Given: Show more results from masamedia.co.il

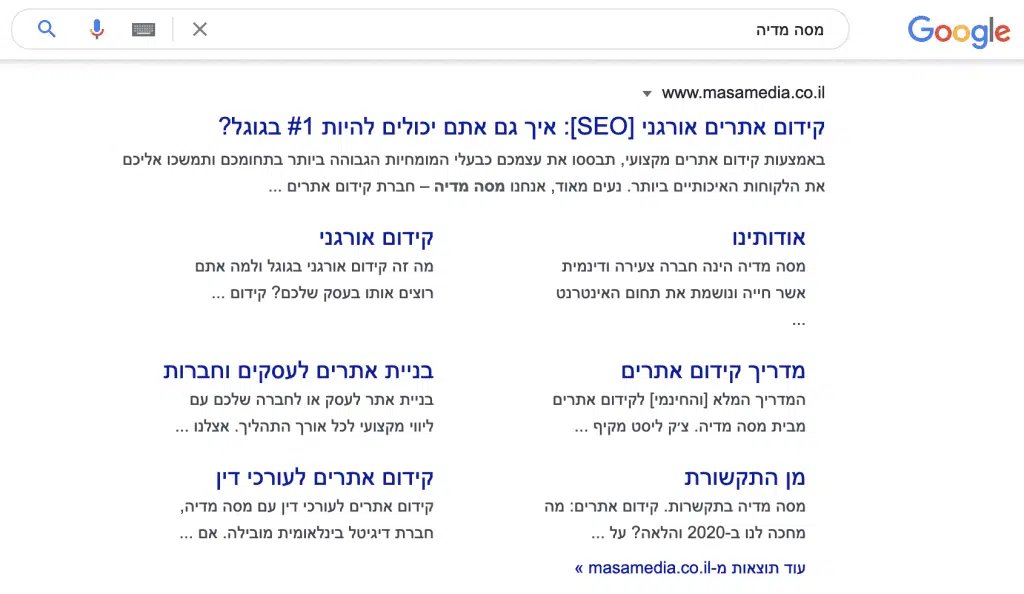Looking at the screenshot, I should pos(690,568).
